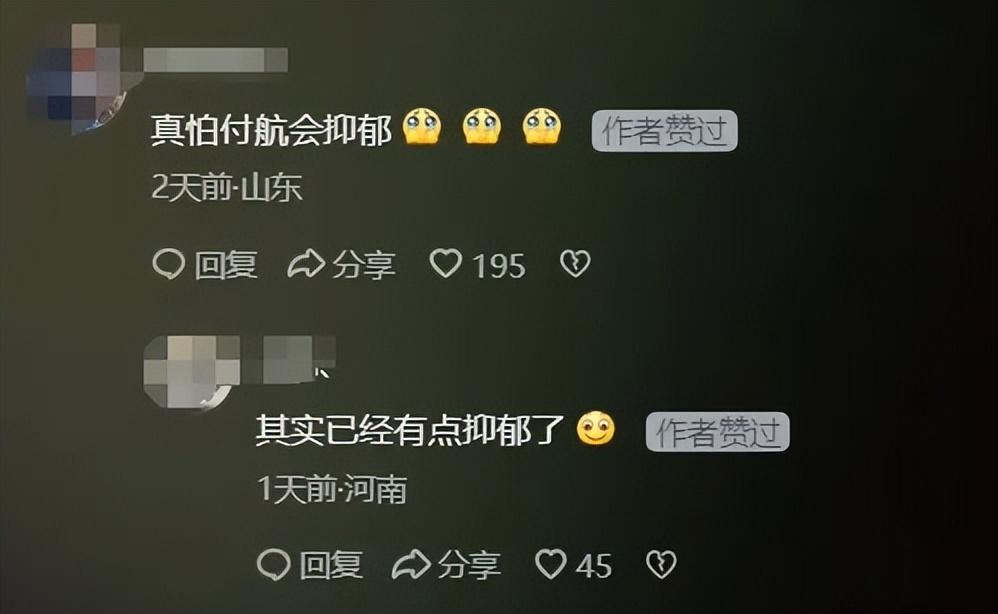Dislike the Henan reply with the broken heart
This screenshot has width=998, height=614.
coord(661,564)
